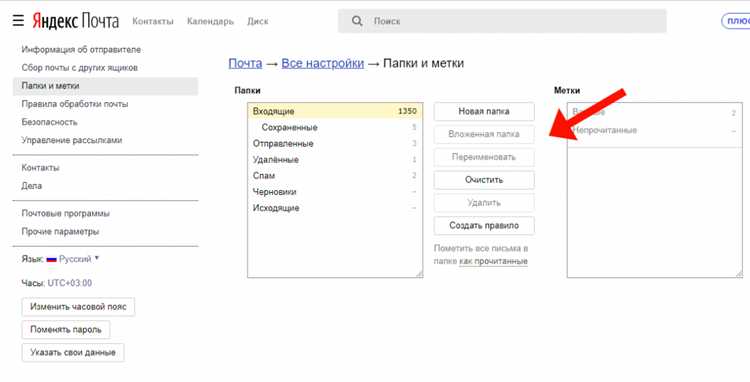Click the Новая папка button
Image resolution: width=750 pixels, height=382 pixels.
point(484,111)
